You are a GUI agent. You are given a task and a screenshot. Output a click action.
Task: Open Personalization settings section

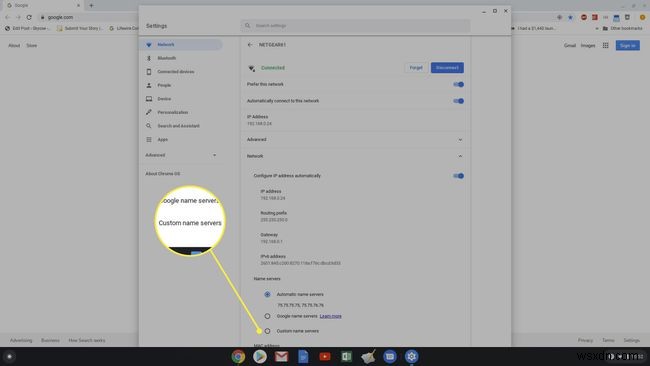(x=173, y=112)
